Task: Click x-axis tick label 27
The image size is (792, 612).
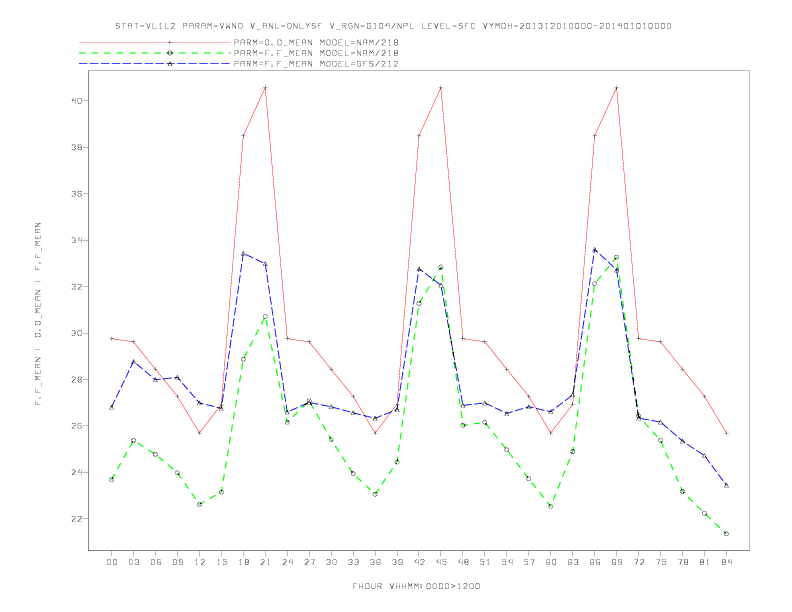Action: (x=309, y=562)
